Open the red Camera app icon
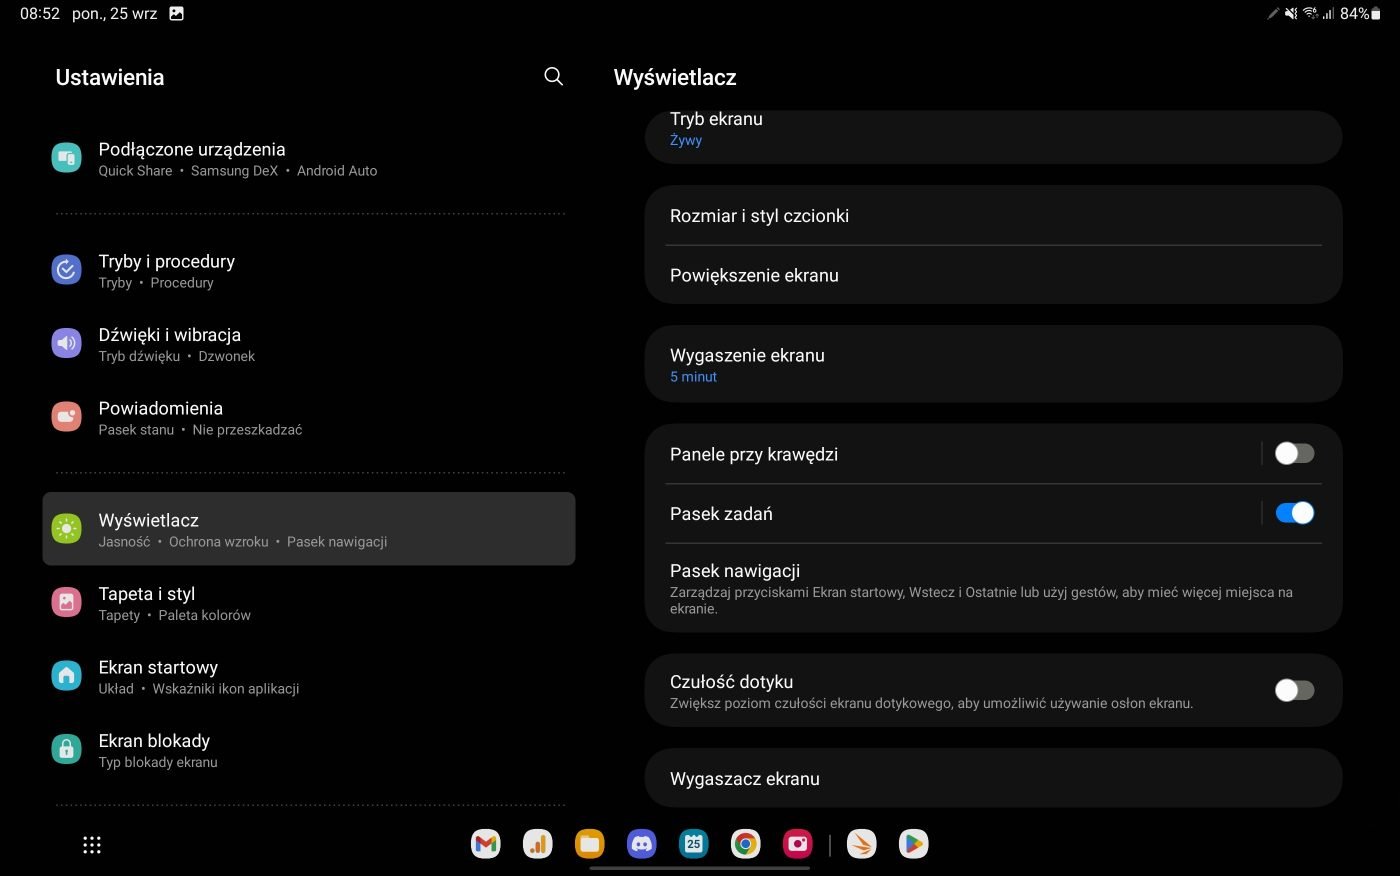 coord(798,844)
